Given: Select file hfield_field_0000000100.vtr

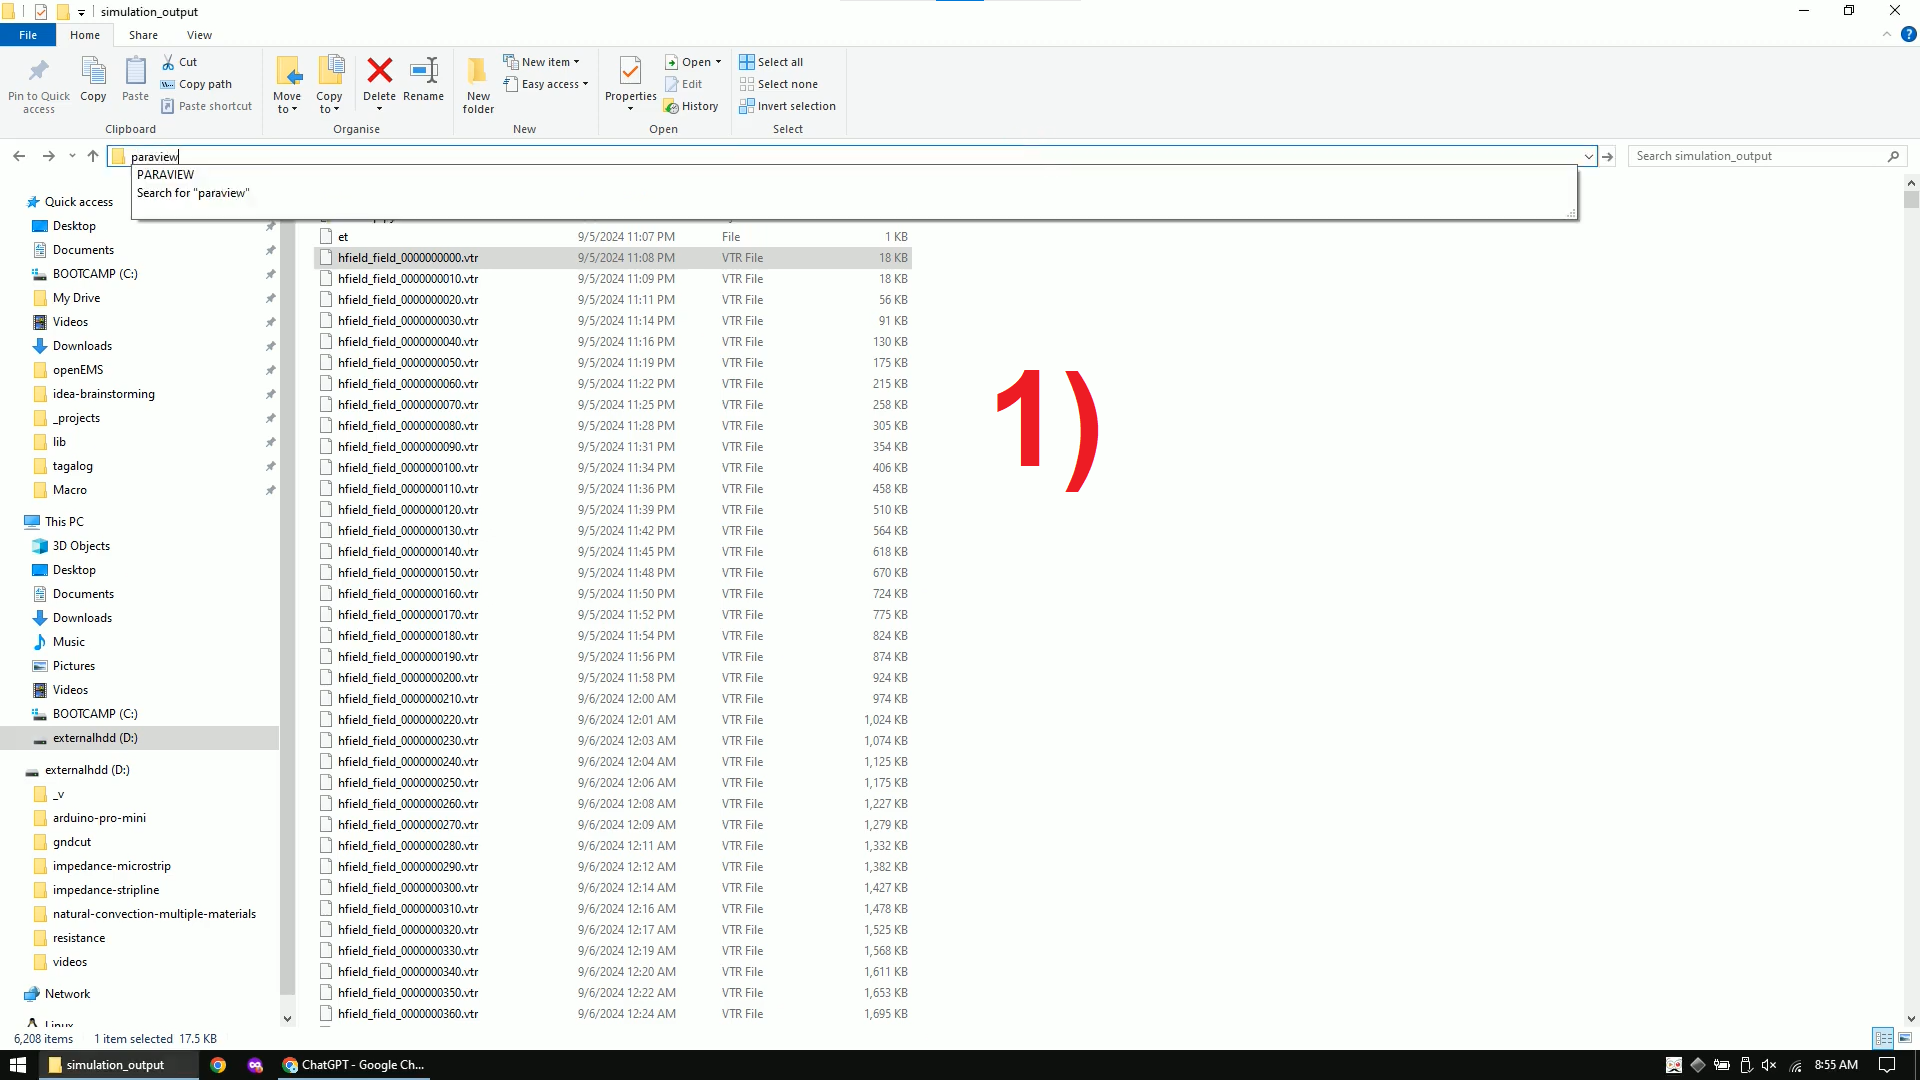Looking at the screenshot, I should (x=613, y=468).
